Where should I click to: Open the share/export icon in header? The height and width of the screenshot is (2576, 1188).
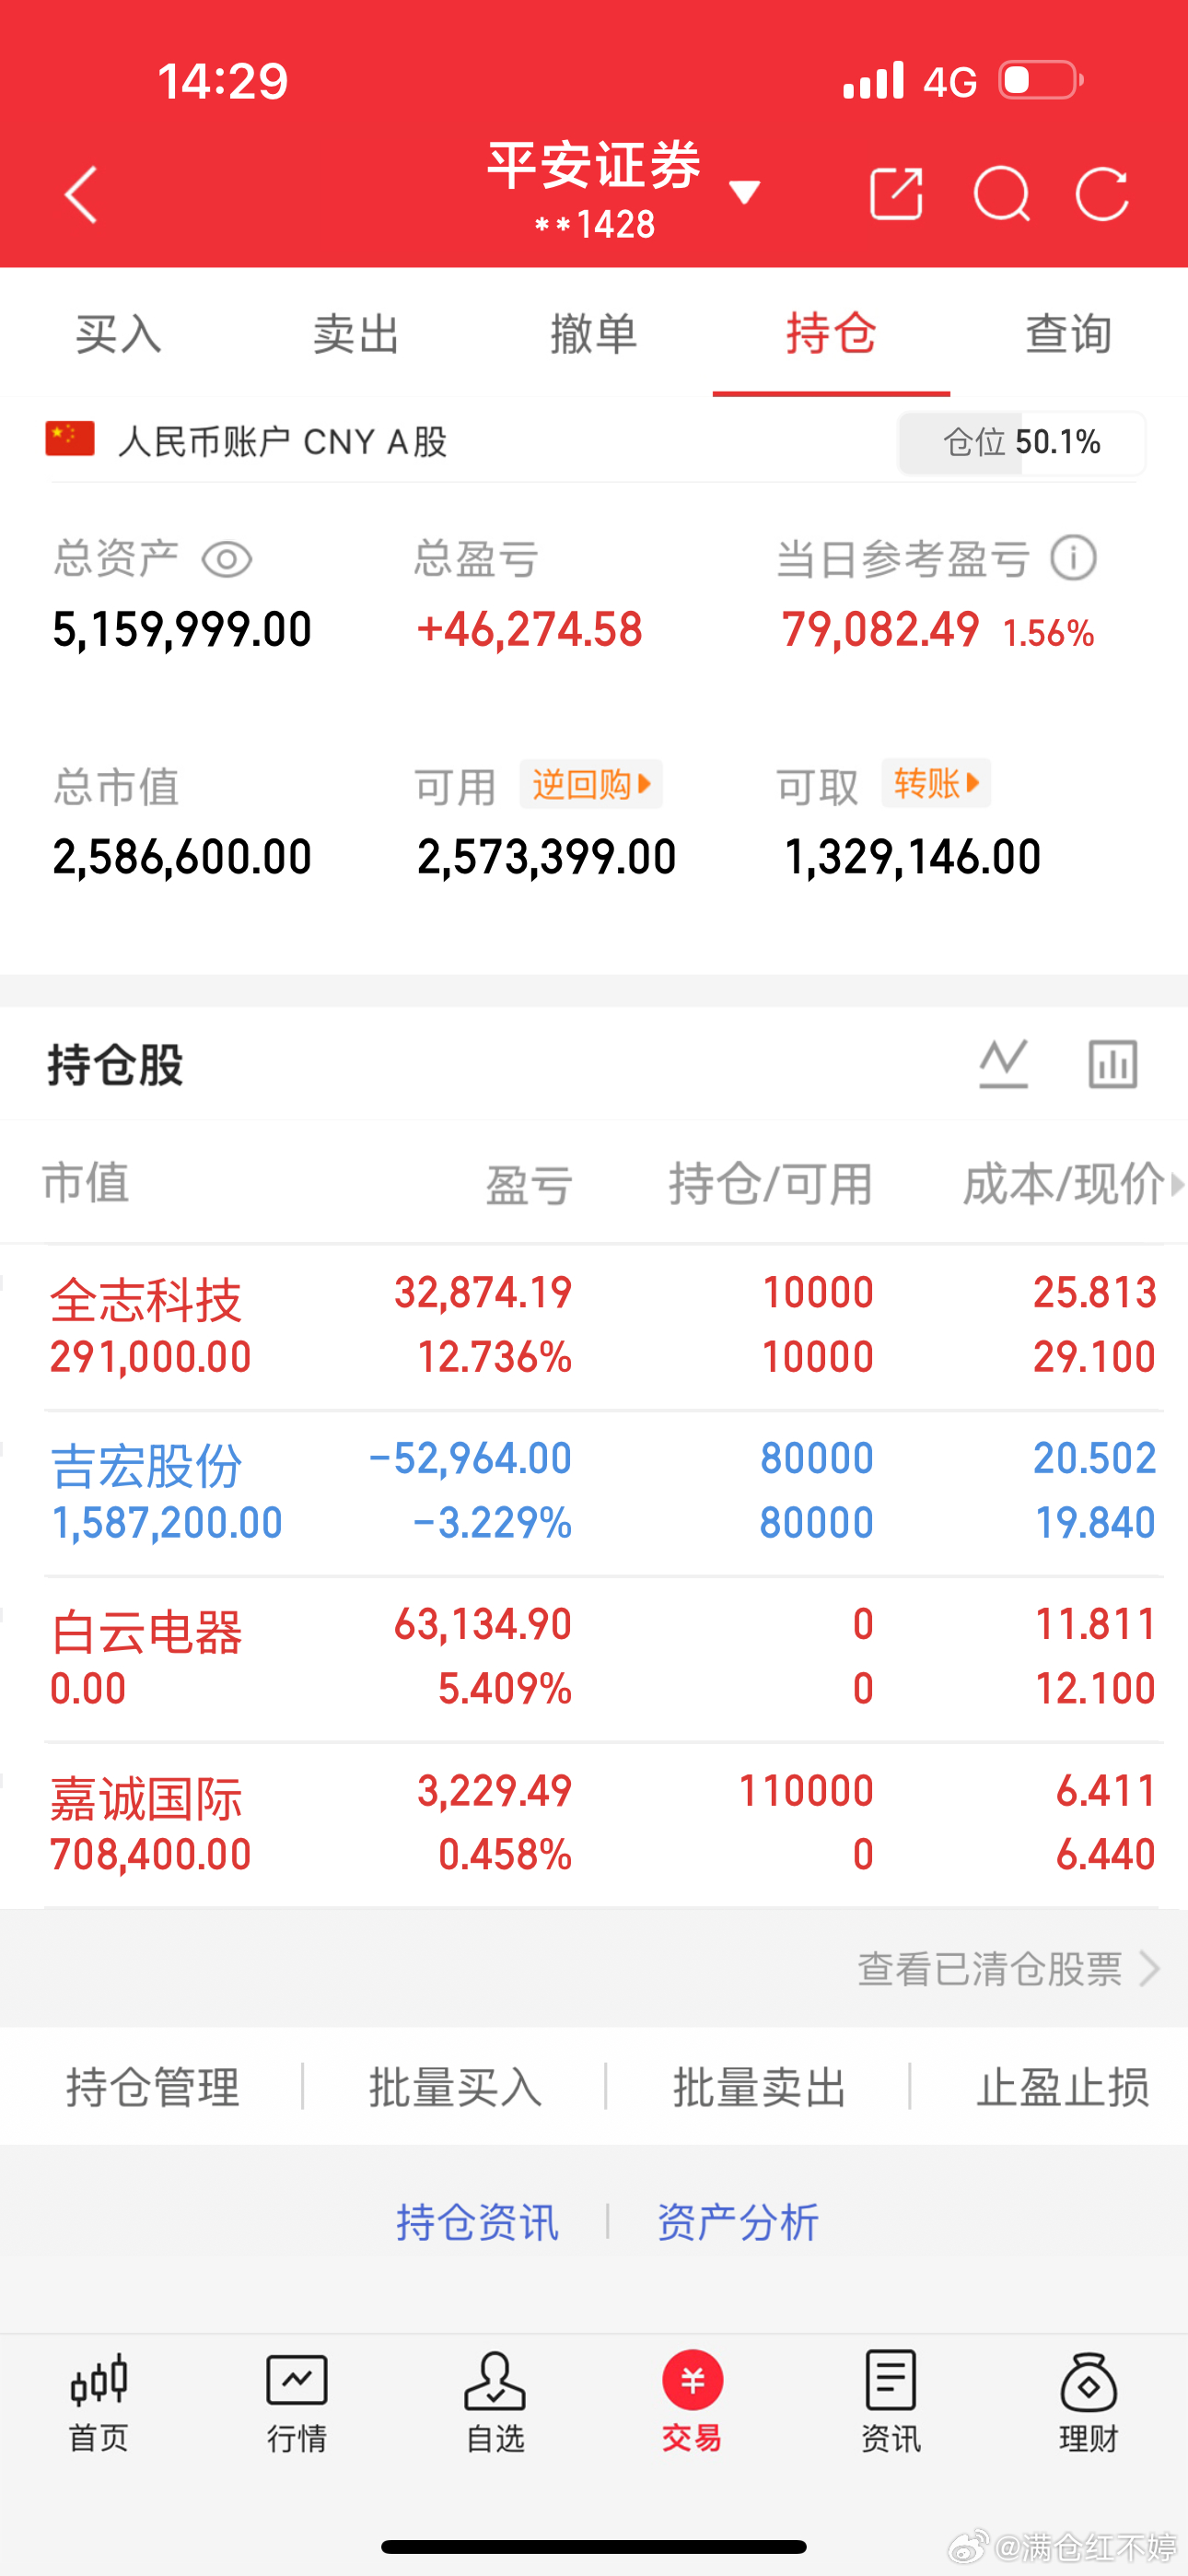tap(896, 193)
